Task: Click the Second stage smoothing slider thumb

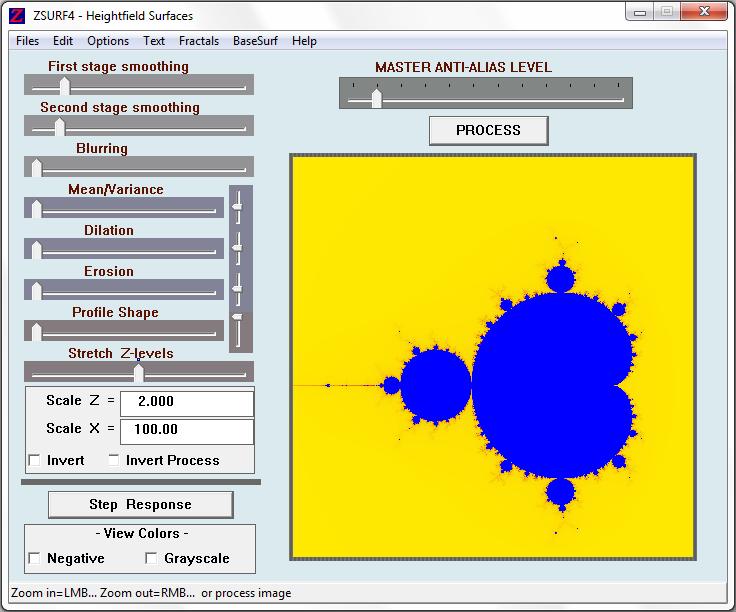Action: tap(60, 127)
